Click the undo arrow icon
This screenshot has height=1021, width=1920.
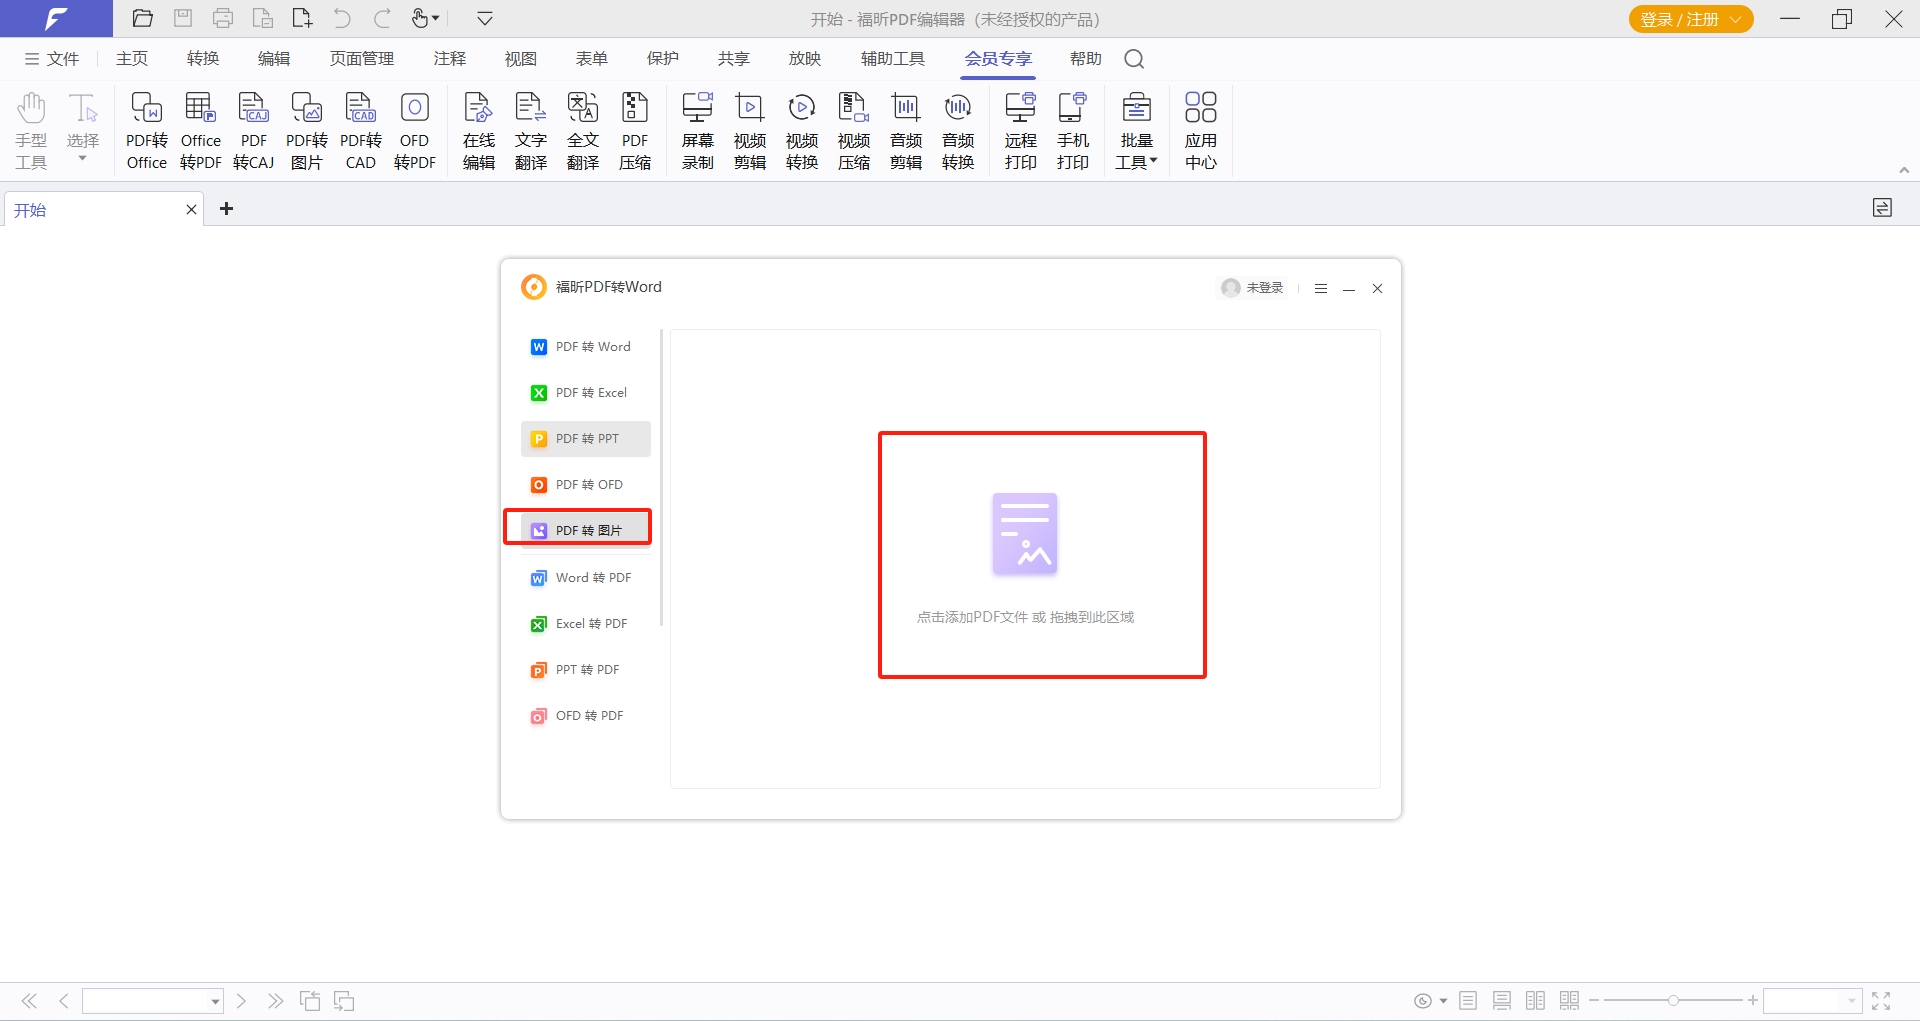(342, 18)
